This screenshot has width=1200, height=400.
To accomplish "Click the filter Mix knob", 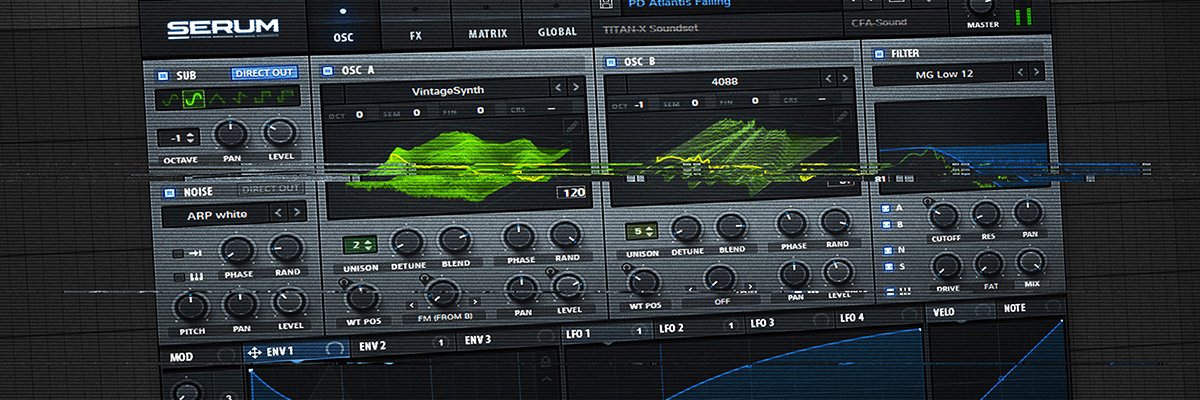I will (1030, 262).
